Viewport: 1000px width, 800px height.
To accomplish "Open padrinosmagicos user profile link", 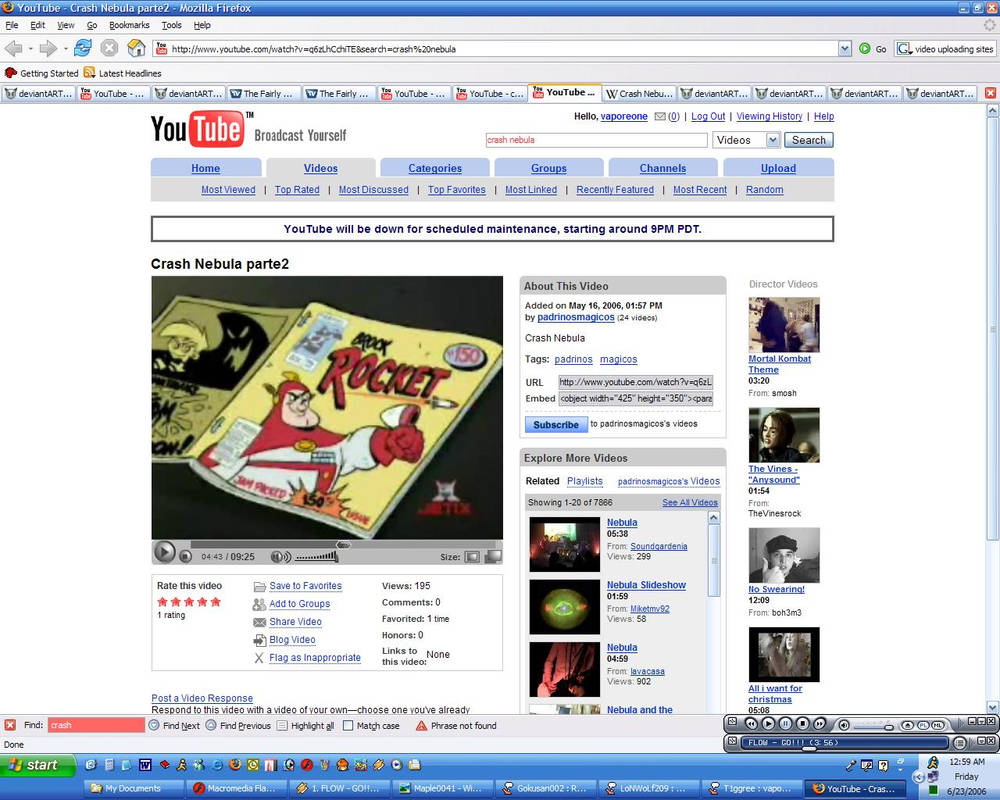I will click(576, 317).
